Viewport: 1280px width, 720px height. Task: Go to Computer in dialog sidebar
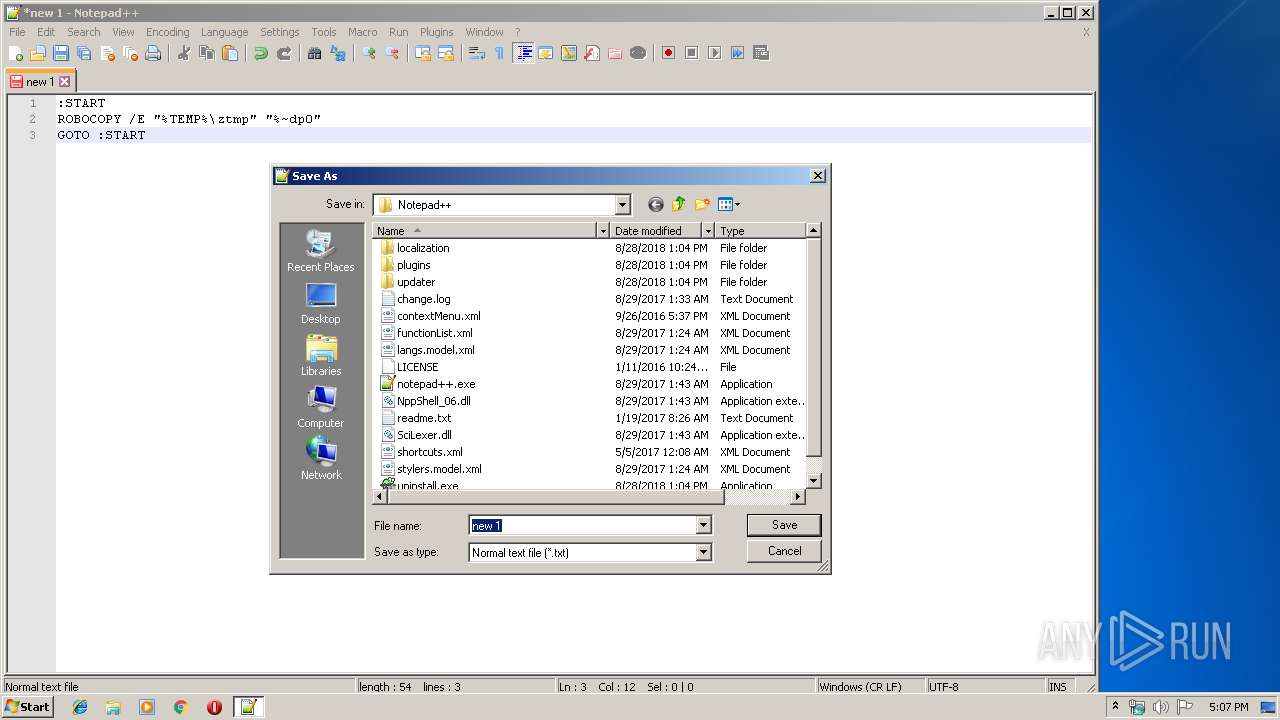tap(321, 407)
